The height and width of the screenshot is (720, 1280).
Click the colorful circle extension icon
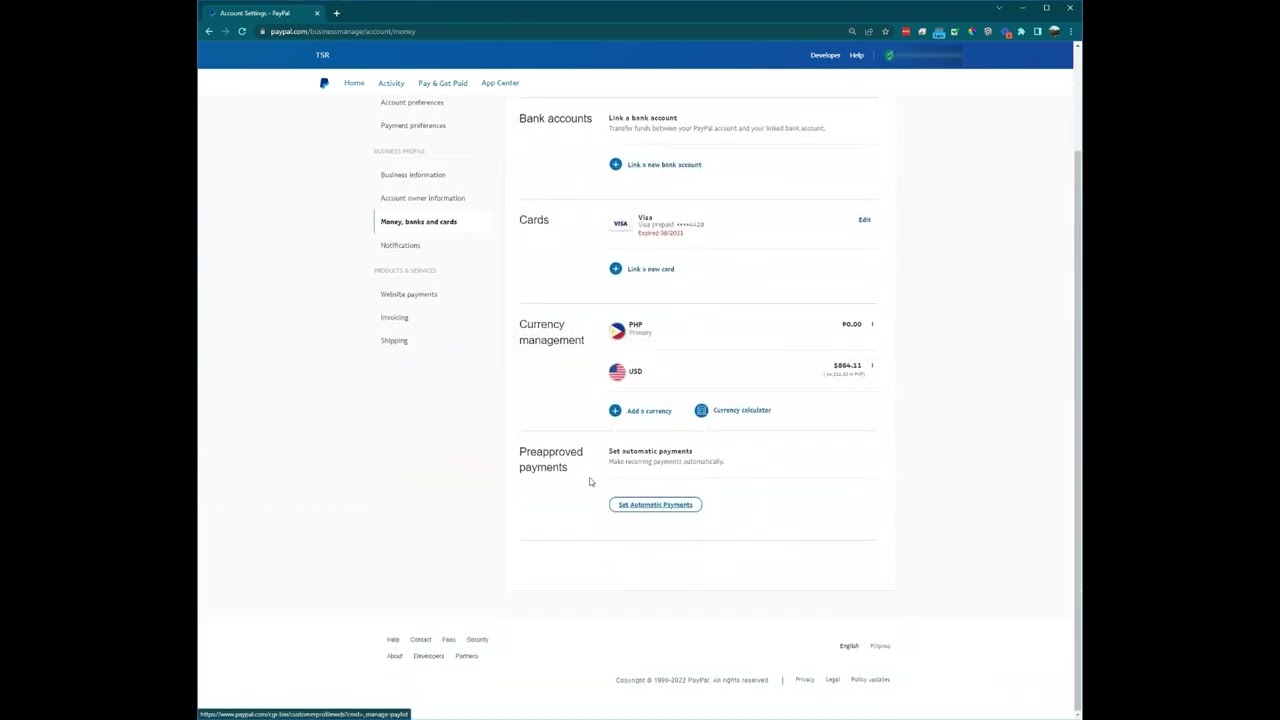click(x=972, y=32)
